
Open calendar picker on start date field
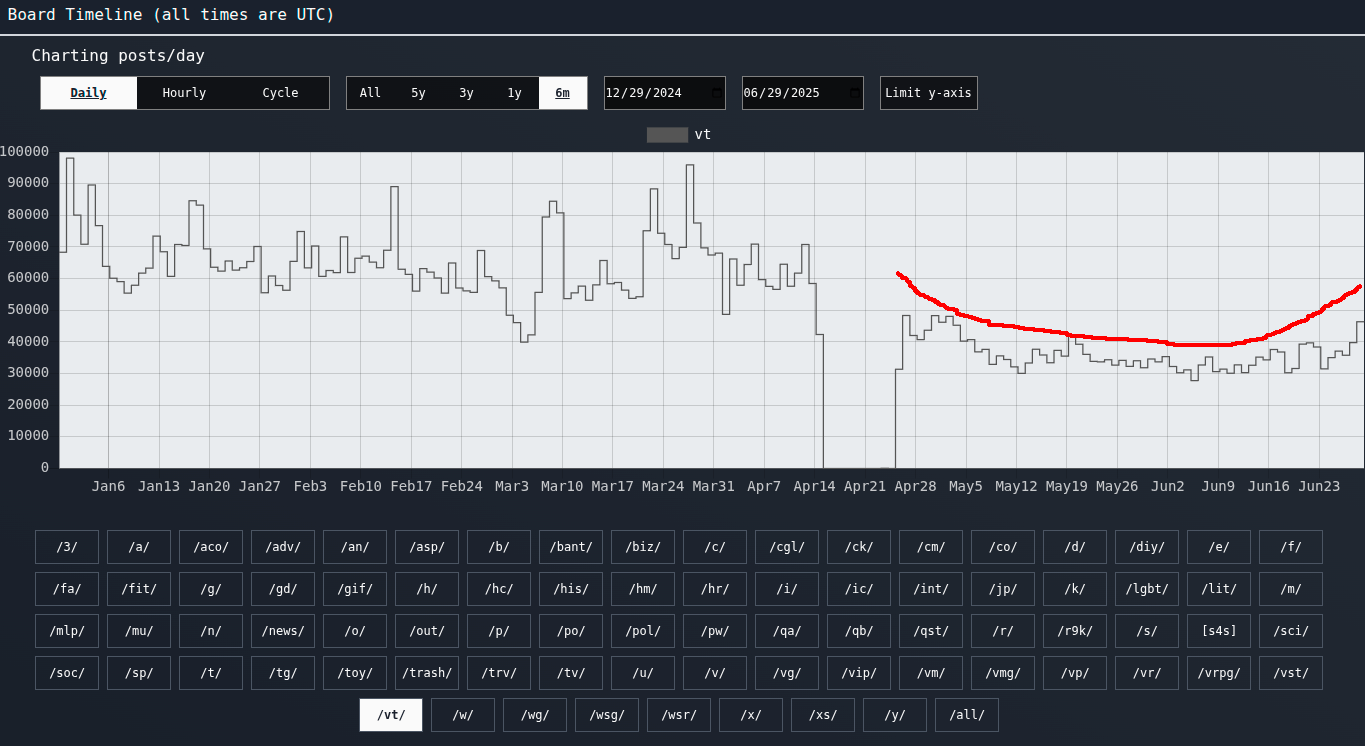[716, 93]
